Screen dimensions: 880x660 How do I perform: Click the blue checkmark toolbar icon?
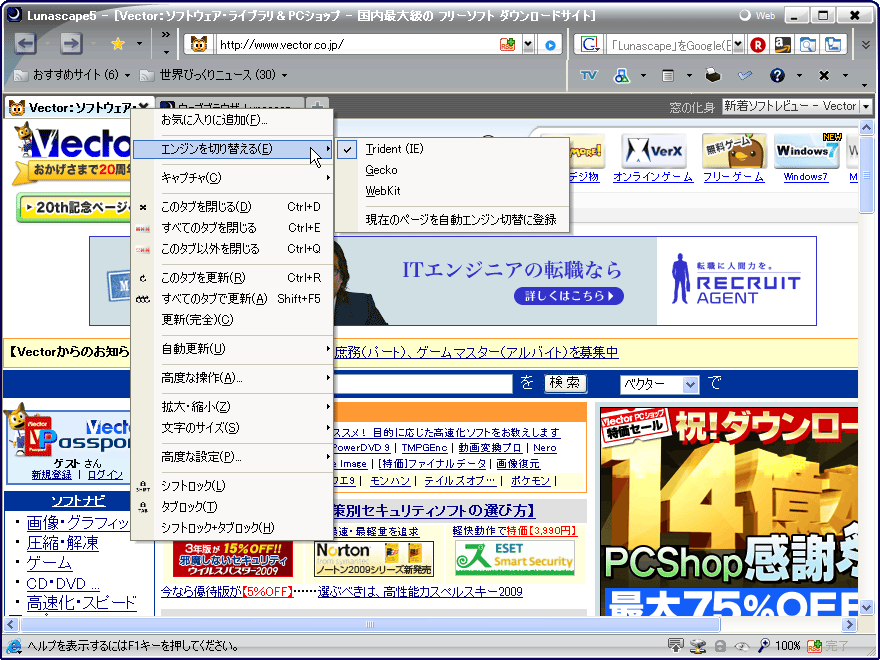point(745,75)
